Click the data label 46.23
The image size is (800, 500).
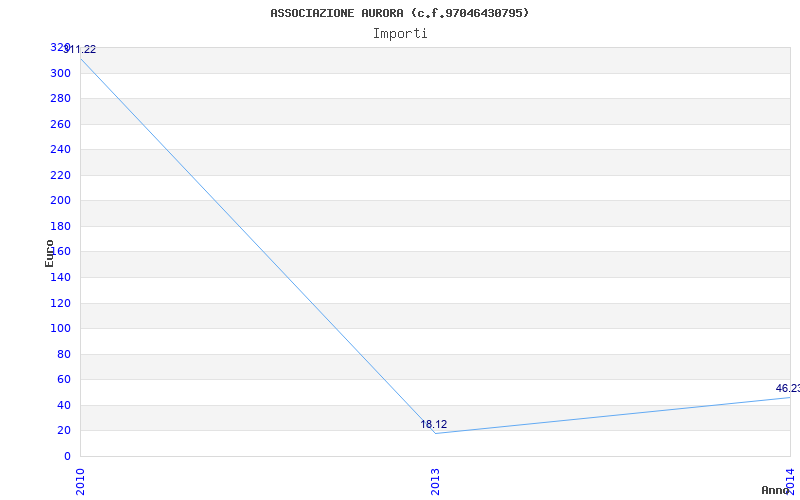787,388
